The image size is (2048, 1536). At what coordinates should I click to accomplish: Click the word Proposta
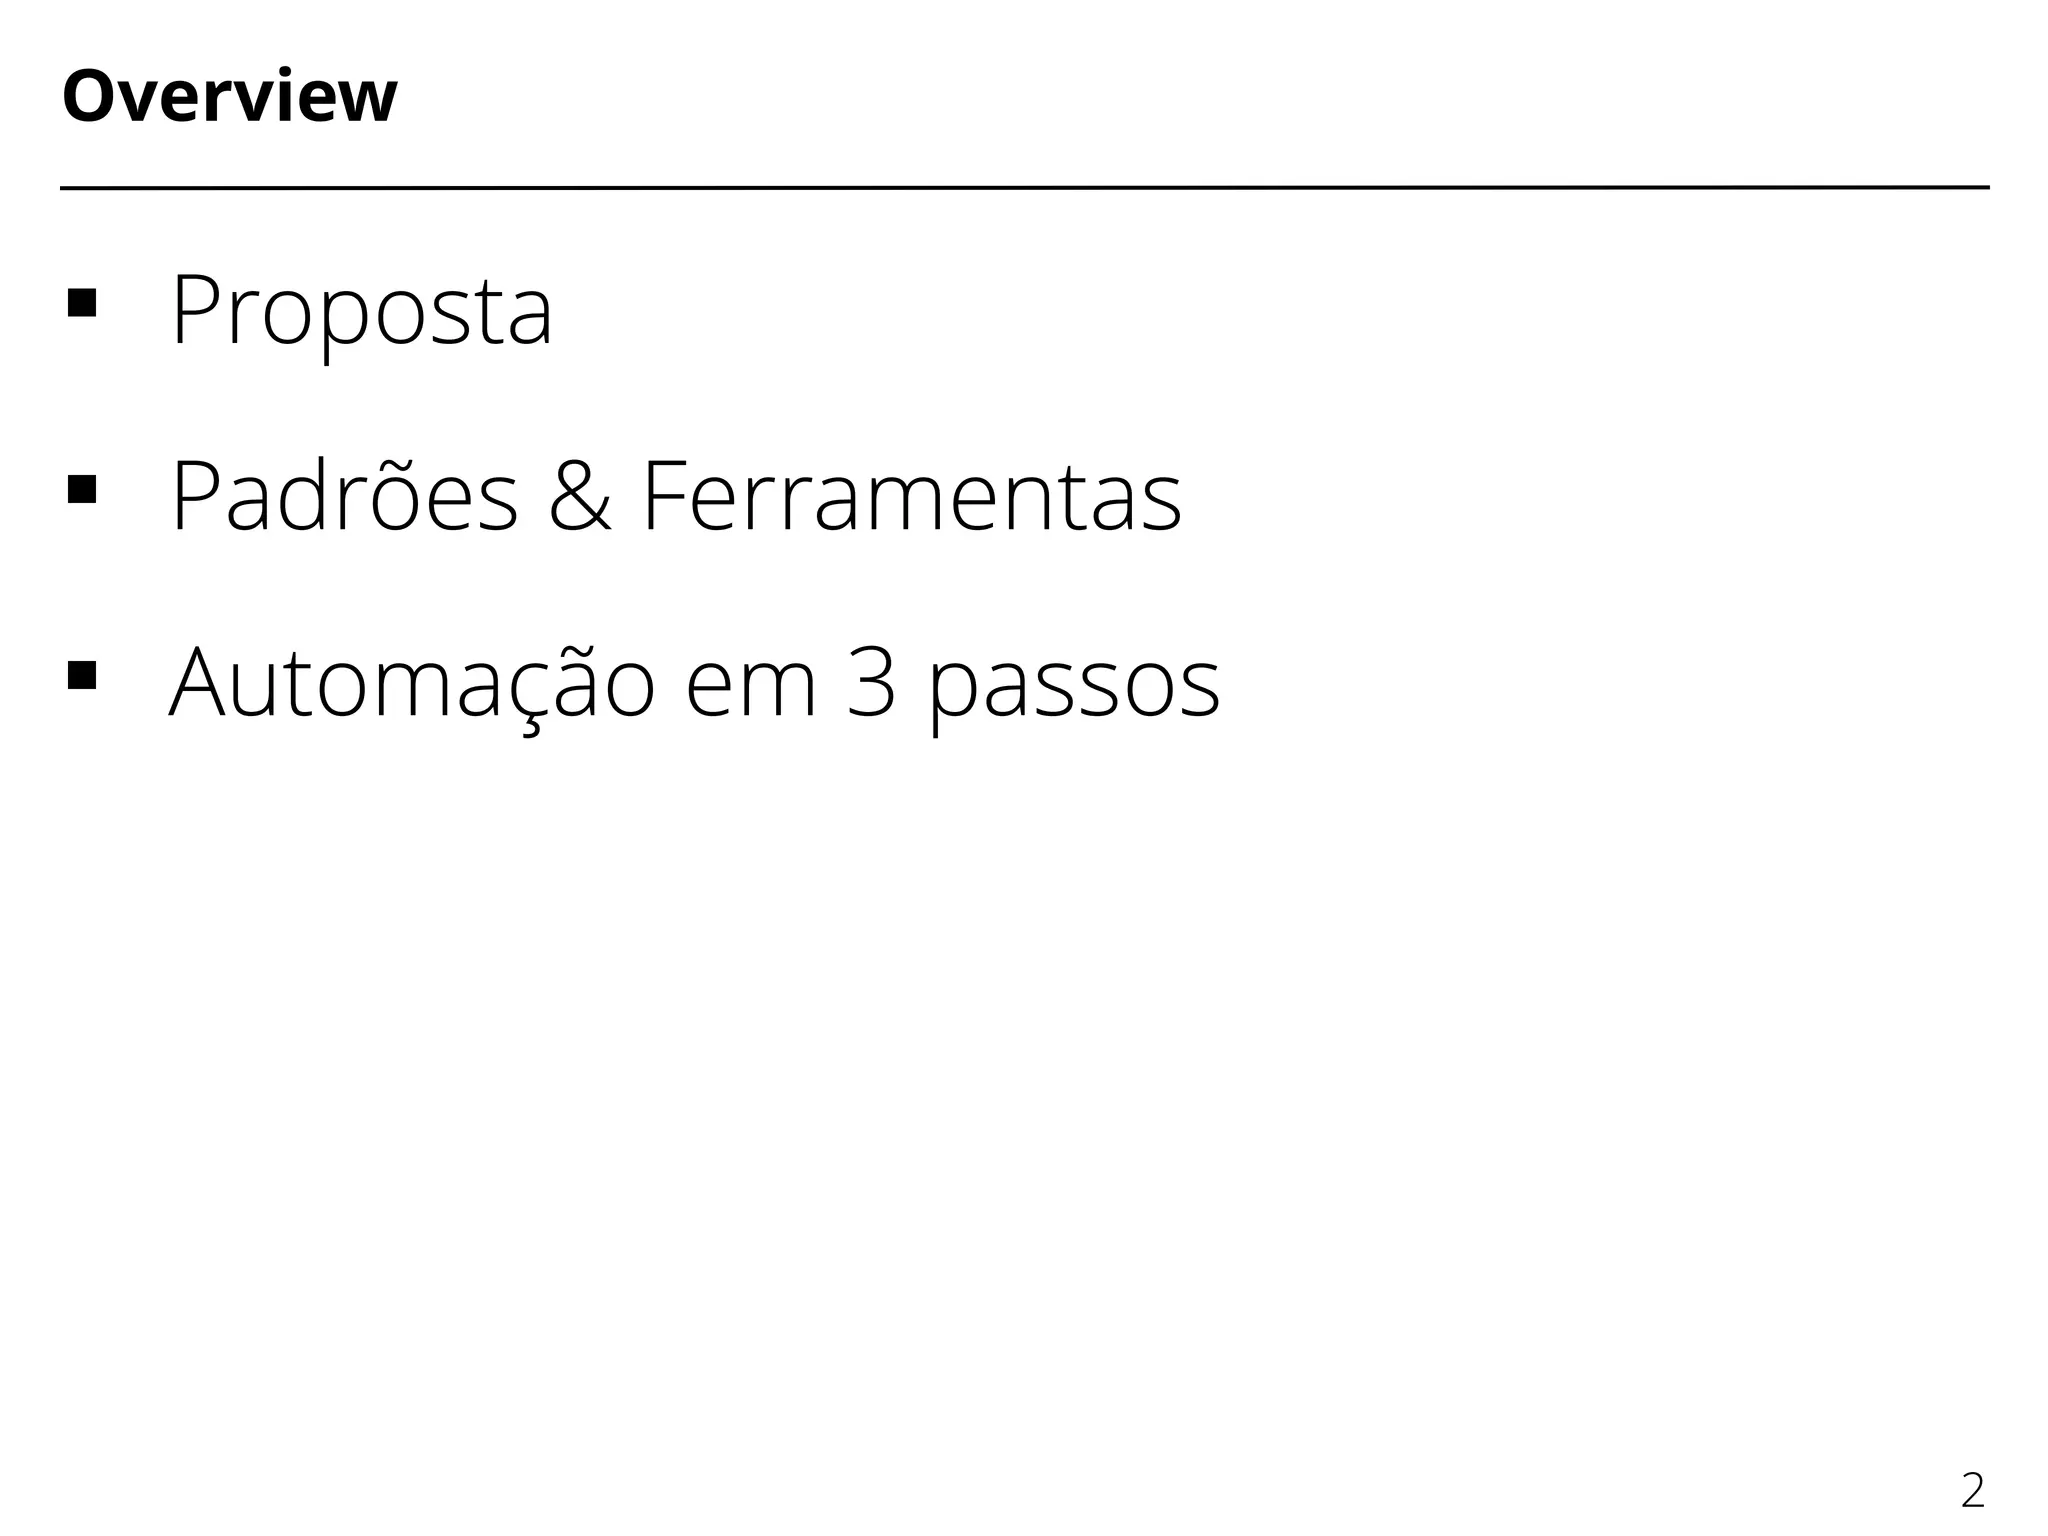click(361, 313)
